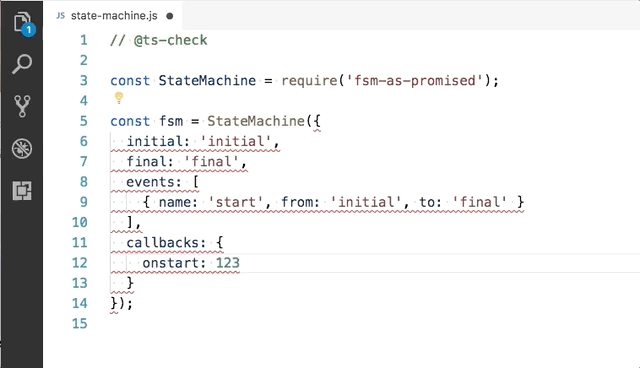Open the Search panel
This screenshot has width=640, height=368.
click(22, 64)
